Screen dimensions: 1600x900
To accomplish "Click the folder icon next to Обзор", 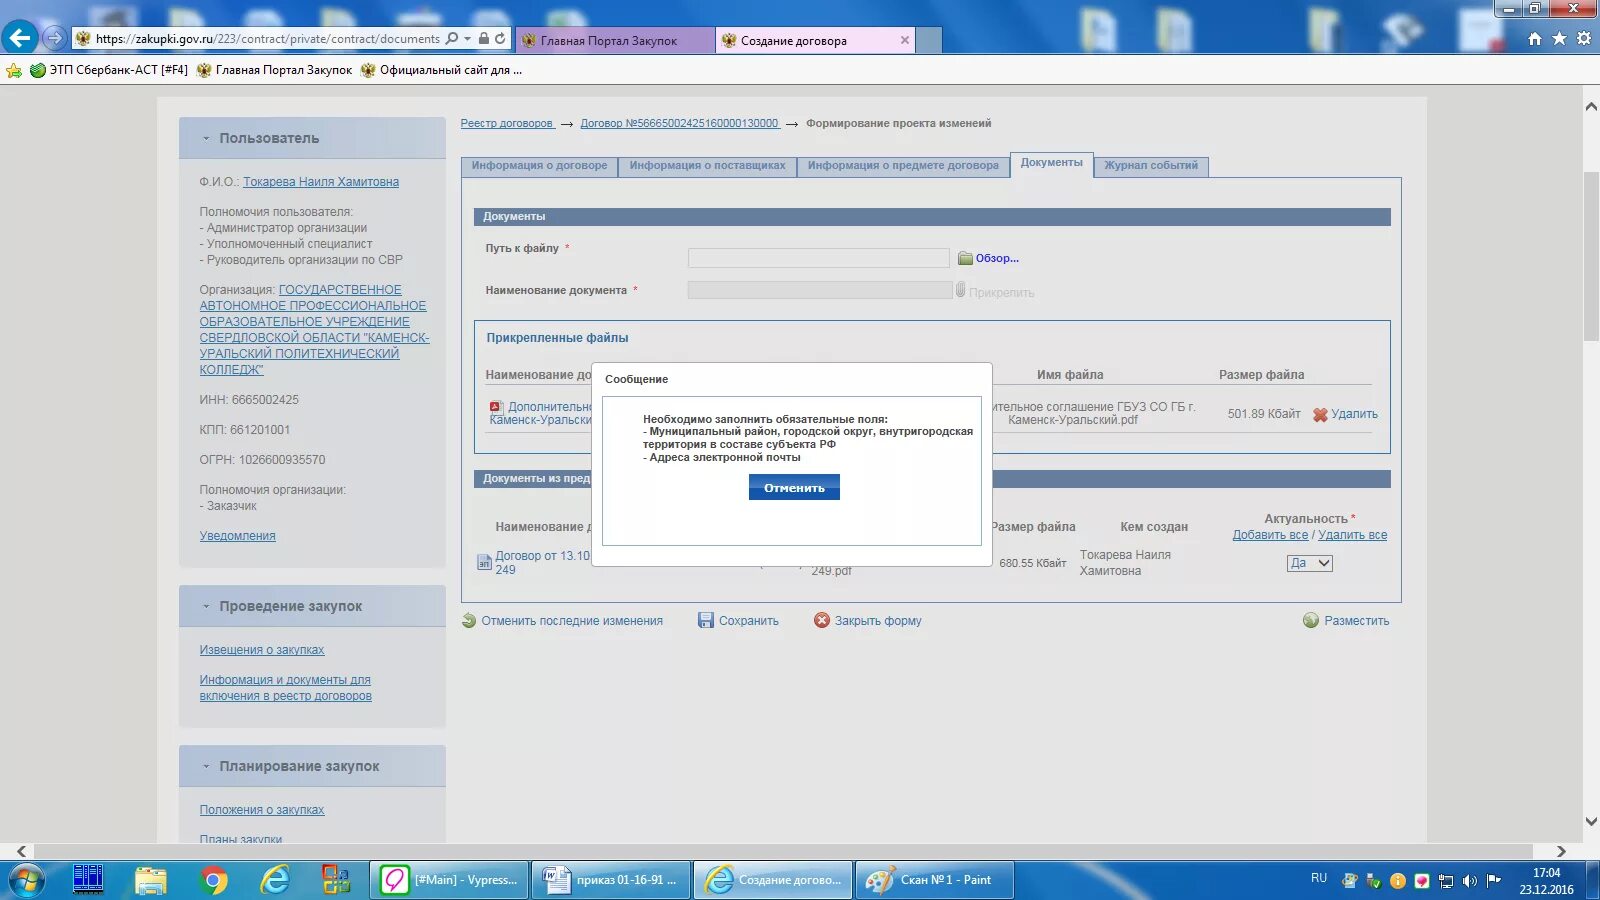I will (965, 258).
